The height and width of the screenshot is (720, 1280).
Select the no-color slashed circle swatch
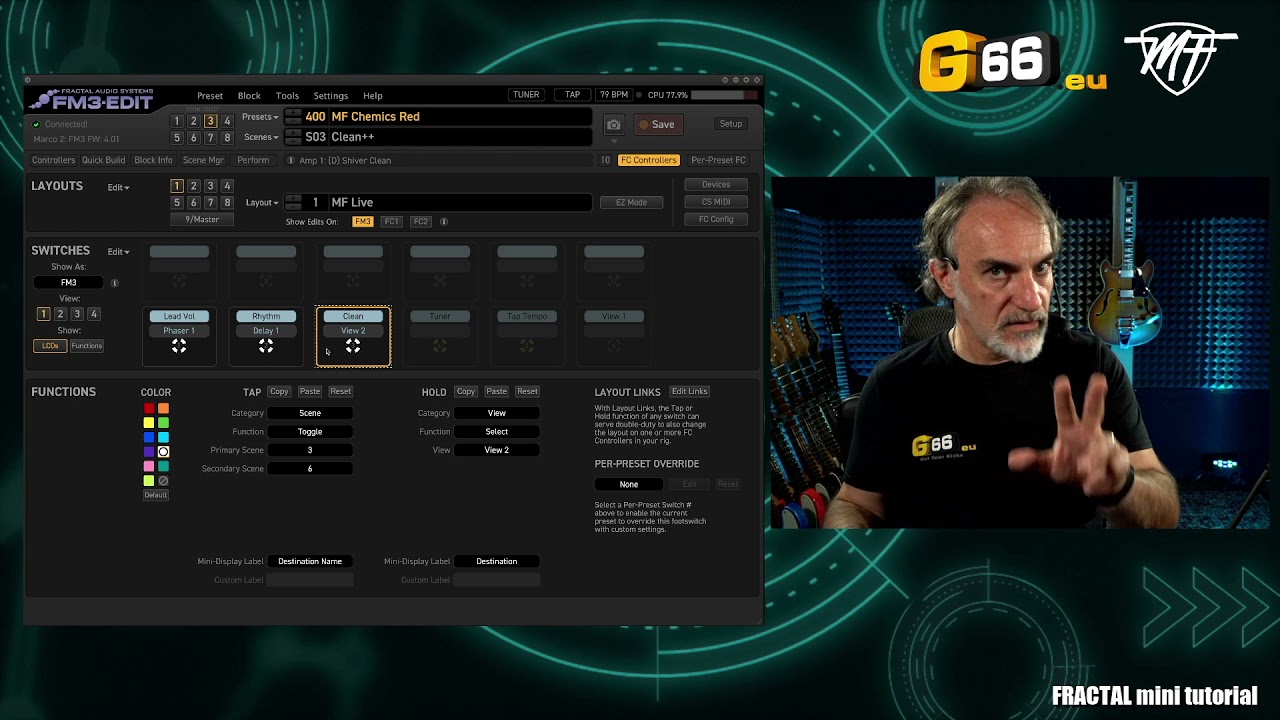pyautogui.click(x=163, y=481)
